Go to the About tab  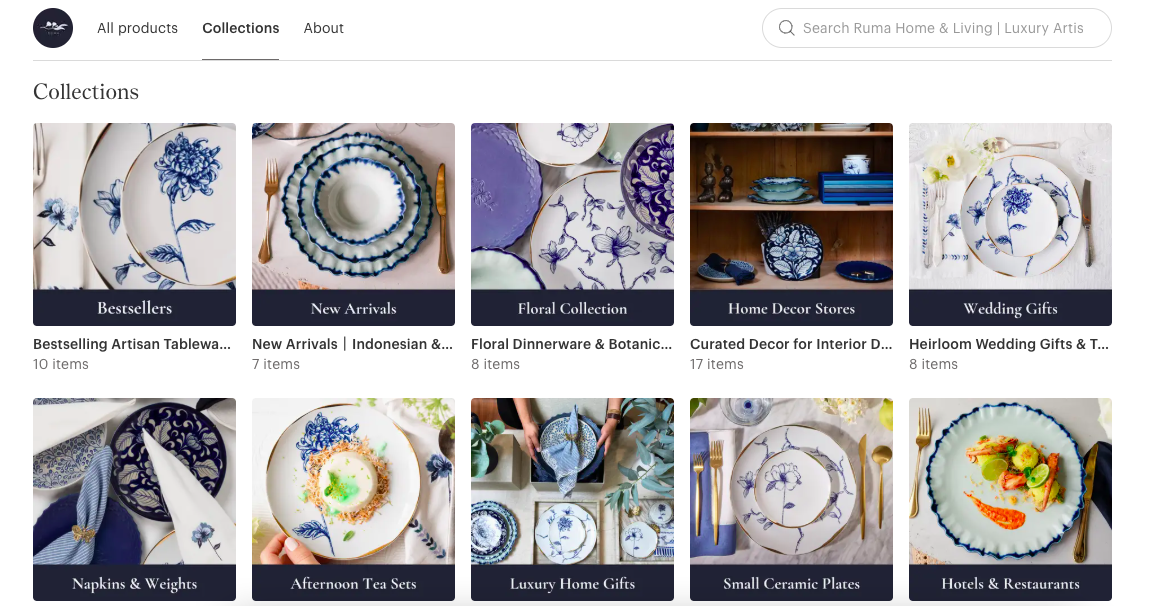coord(323,28)
